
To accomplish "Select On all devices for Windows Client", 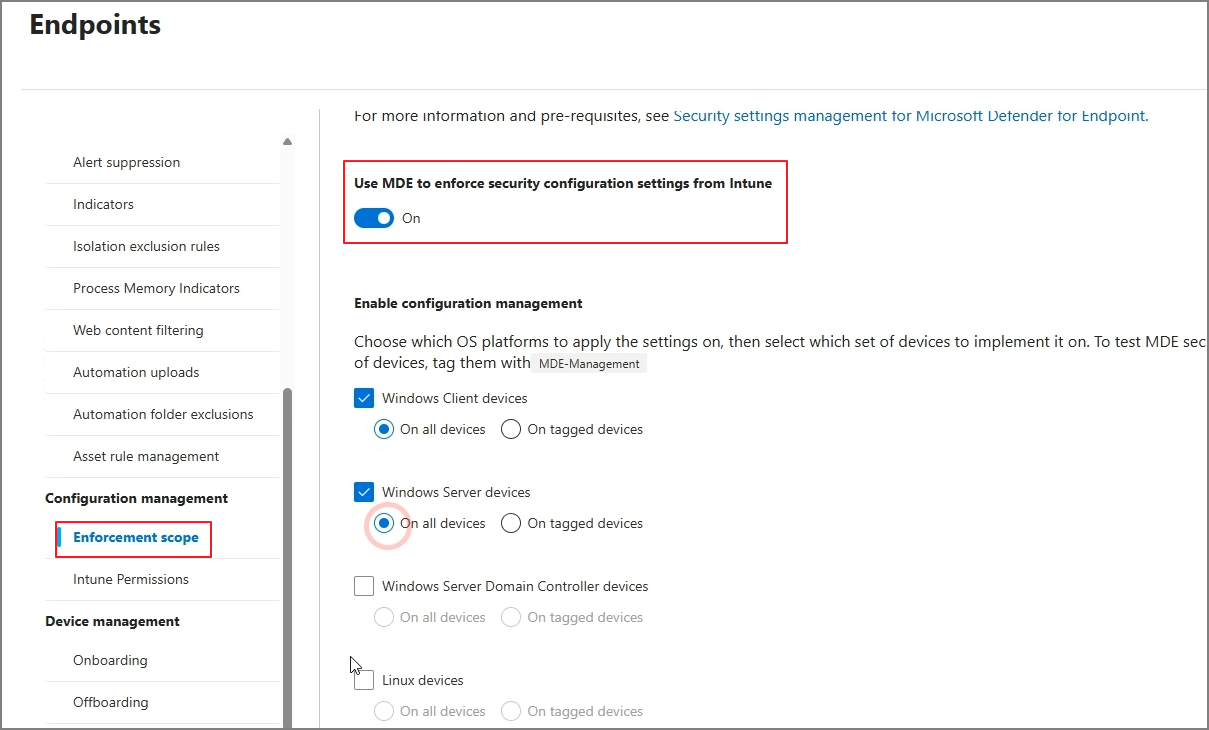I will [384, 429].
